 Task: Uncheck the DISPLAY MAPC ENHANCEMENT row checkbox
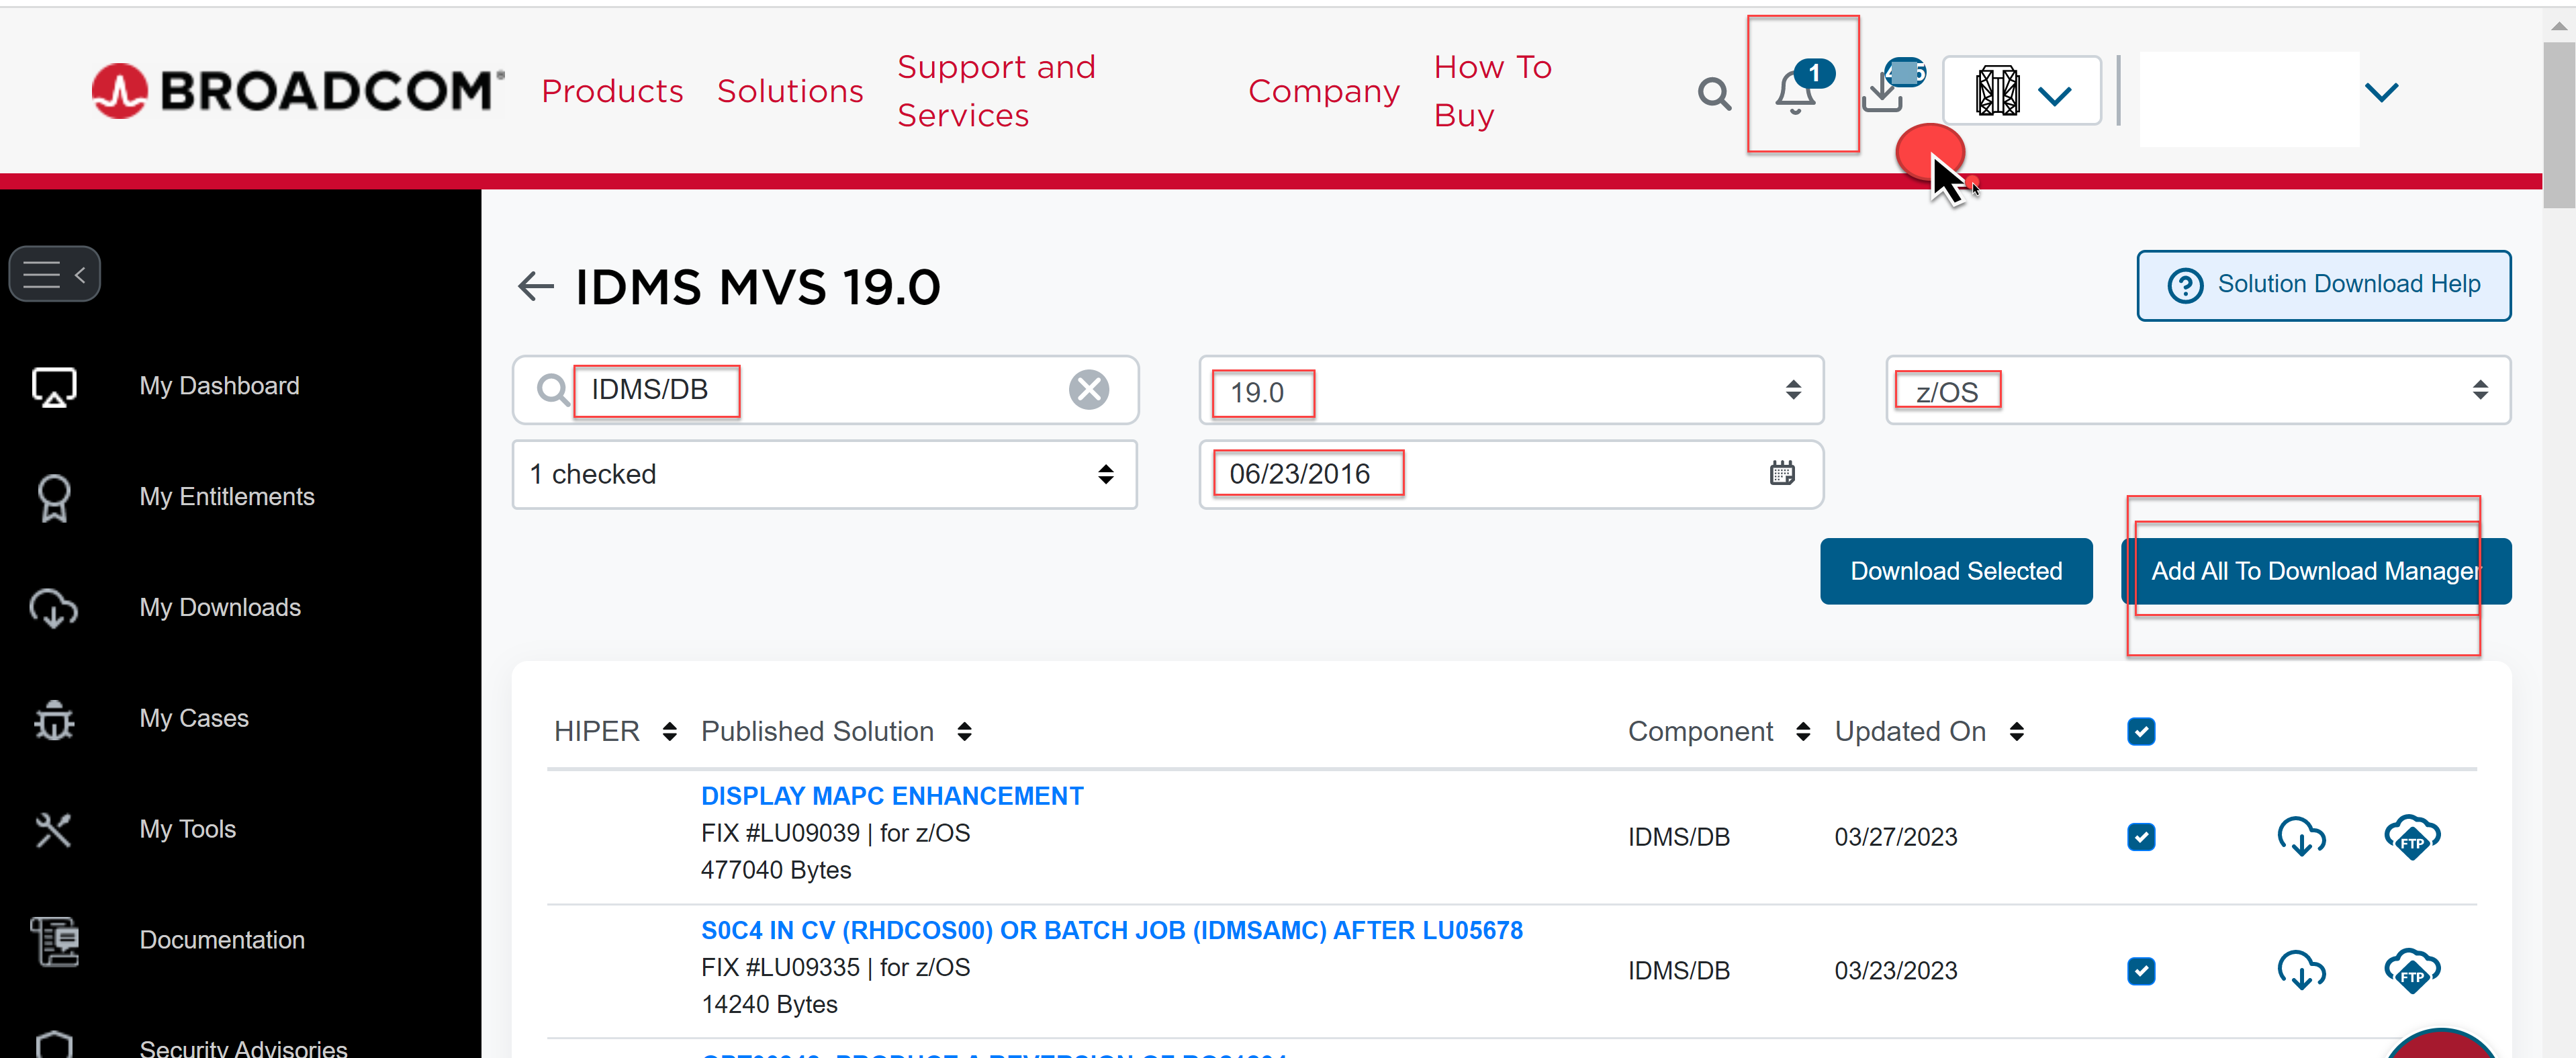click(2140, 837)
